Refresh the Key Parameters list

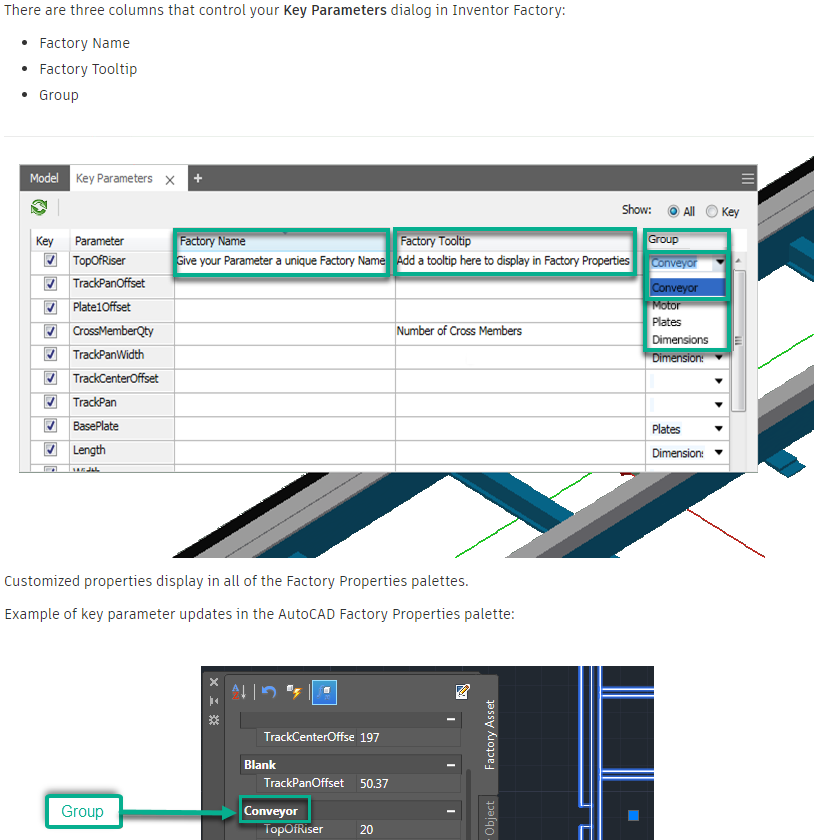click(x=38, y=207)
